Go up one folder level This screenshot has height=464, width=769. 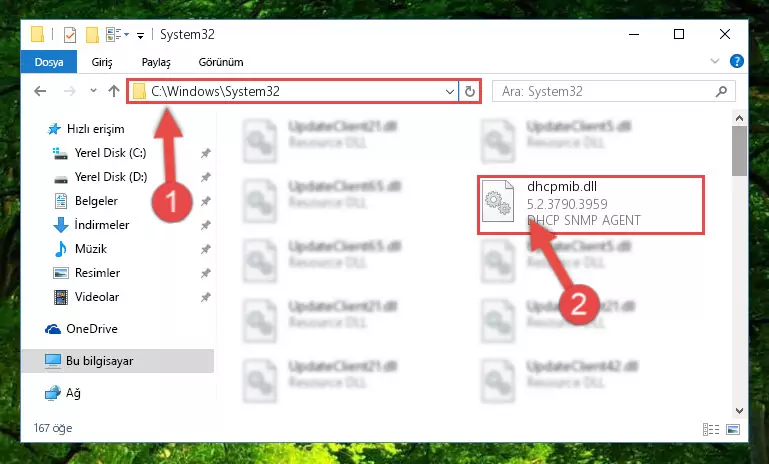(x=114, y=91)
